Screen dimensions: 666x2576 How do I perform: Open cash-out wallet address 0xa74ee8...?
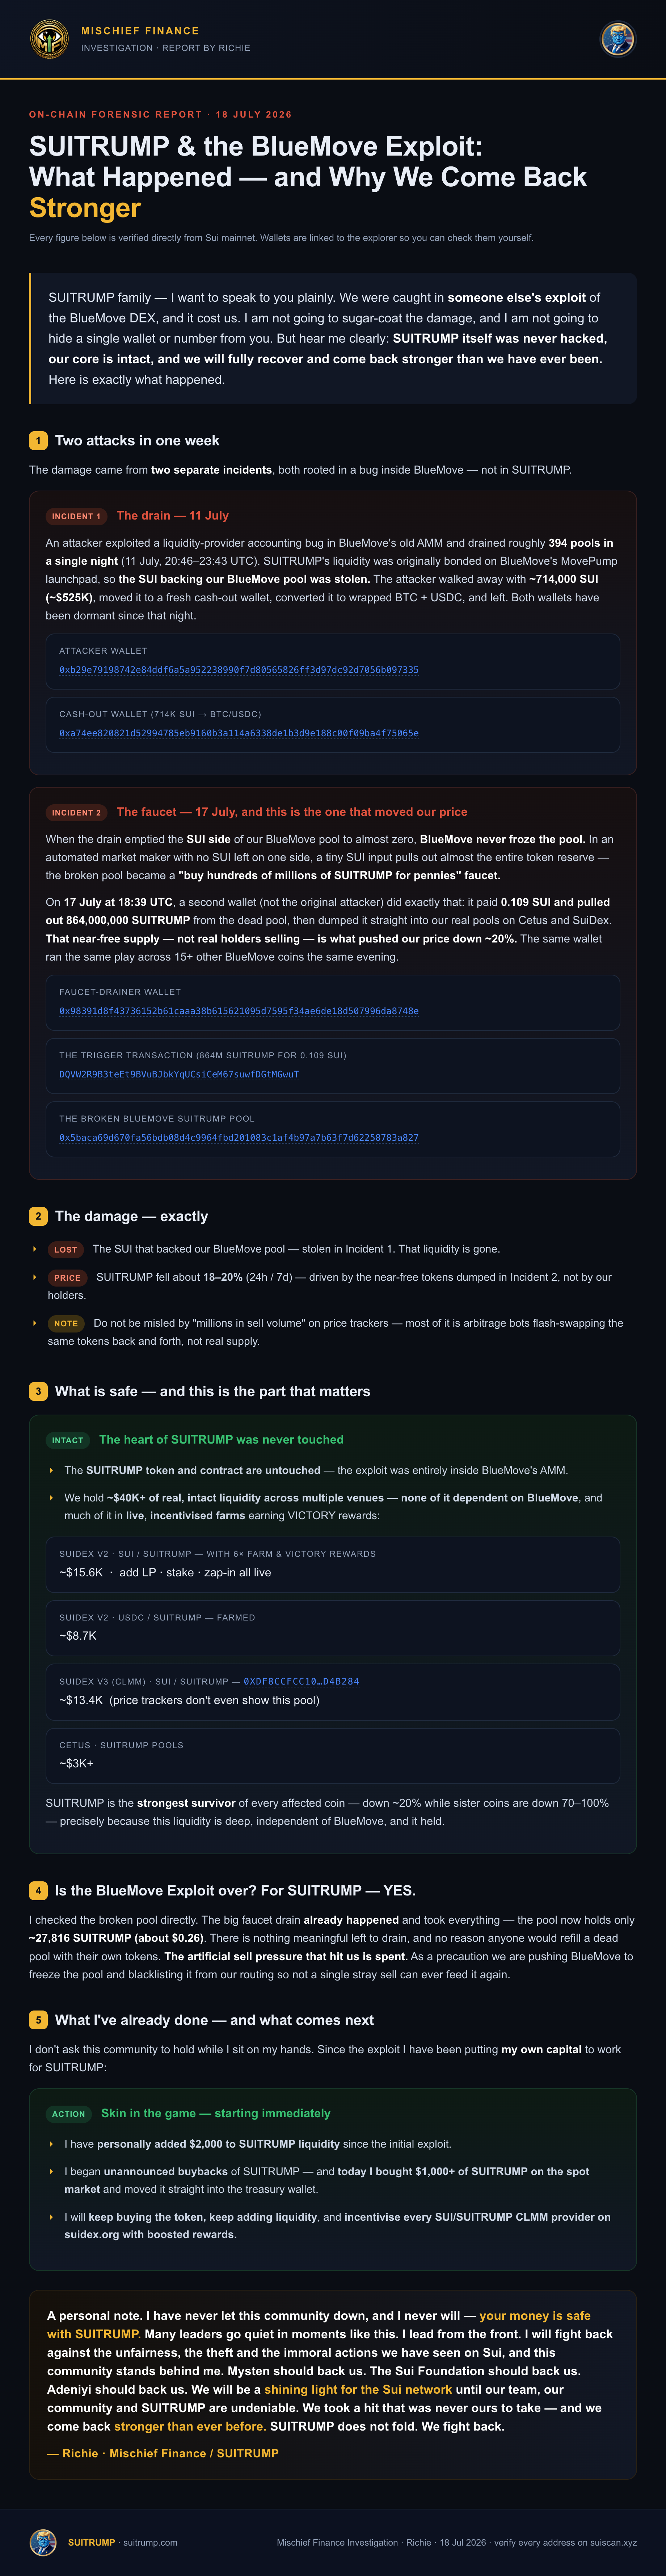click(239, 733)
